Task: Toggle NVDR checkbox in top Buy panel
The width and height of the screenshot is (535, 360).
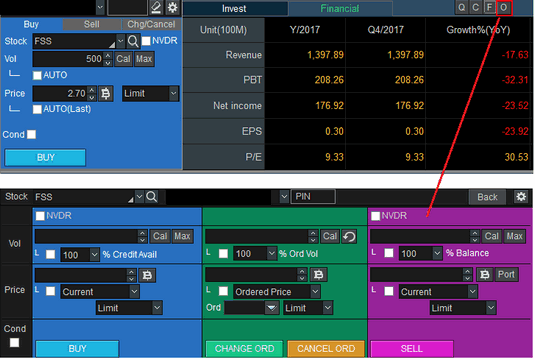Action: click(146, 41)
